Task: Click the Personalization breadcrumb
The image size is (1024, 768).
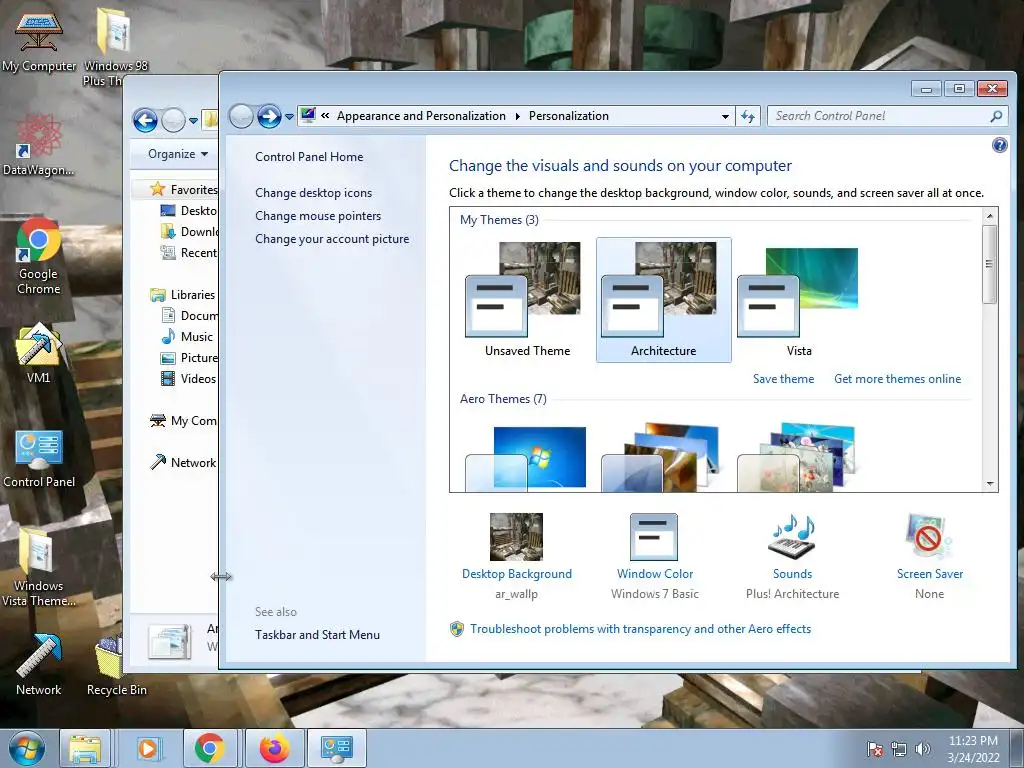Action: [x=569, y=116]
